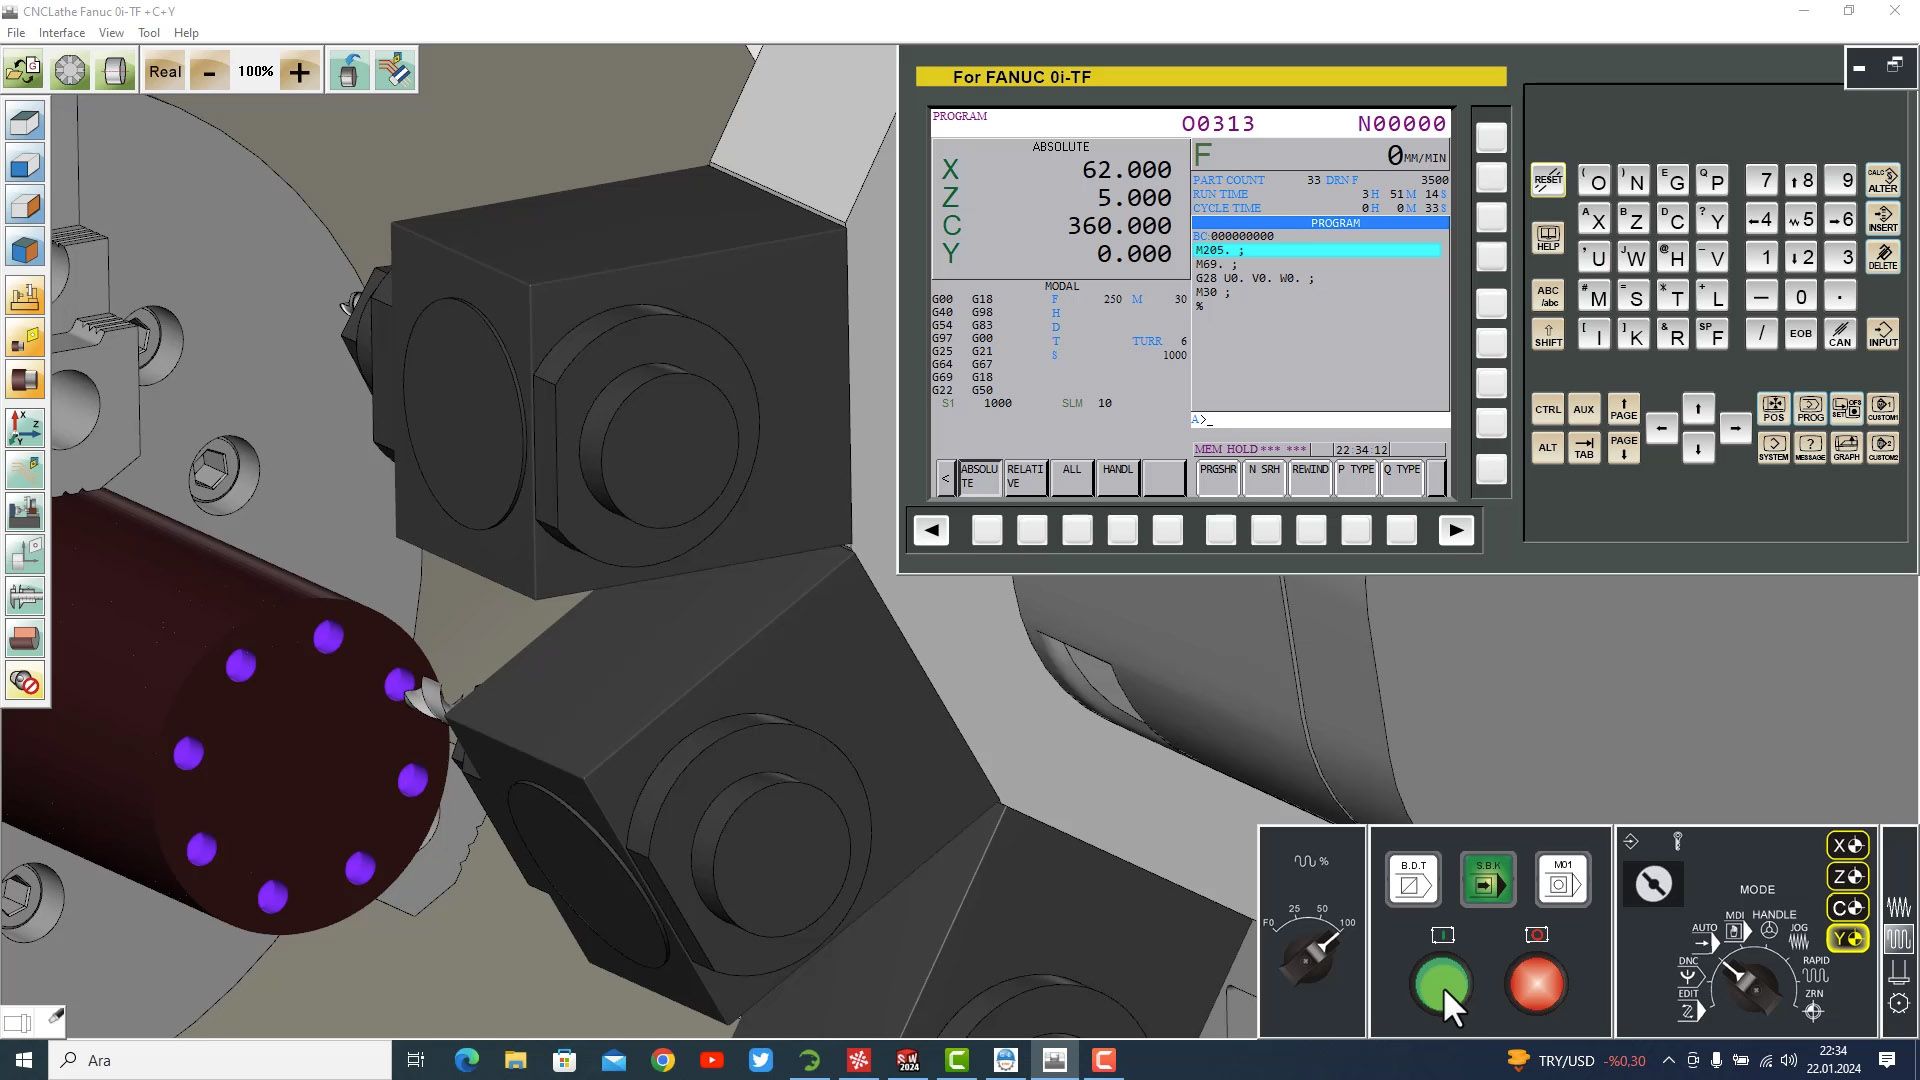This screenshot has height=1080, width=1920.
Task: Select the front view cube icon
Action: [x=25, y=165]
